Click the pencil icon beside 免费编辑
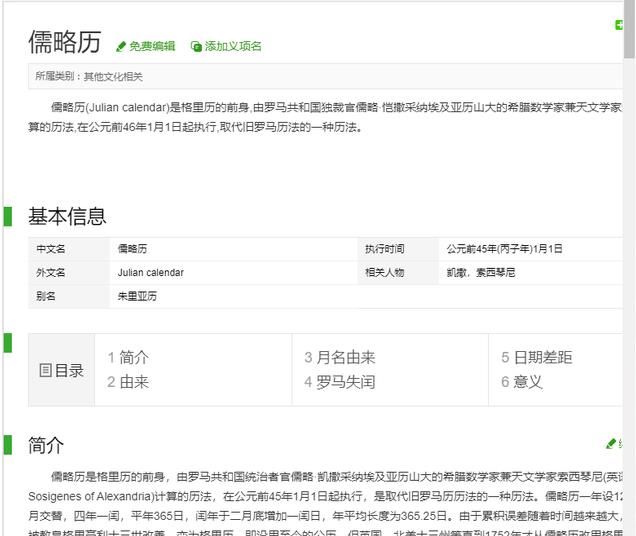This screenshot has height=536, width=636. tap(120, 47)
